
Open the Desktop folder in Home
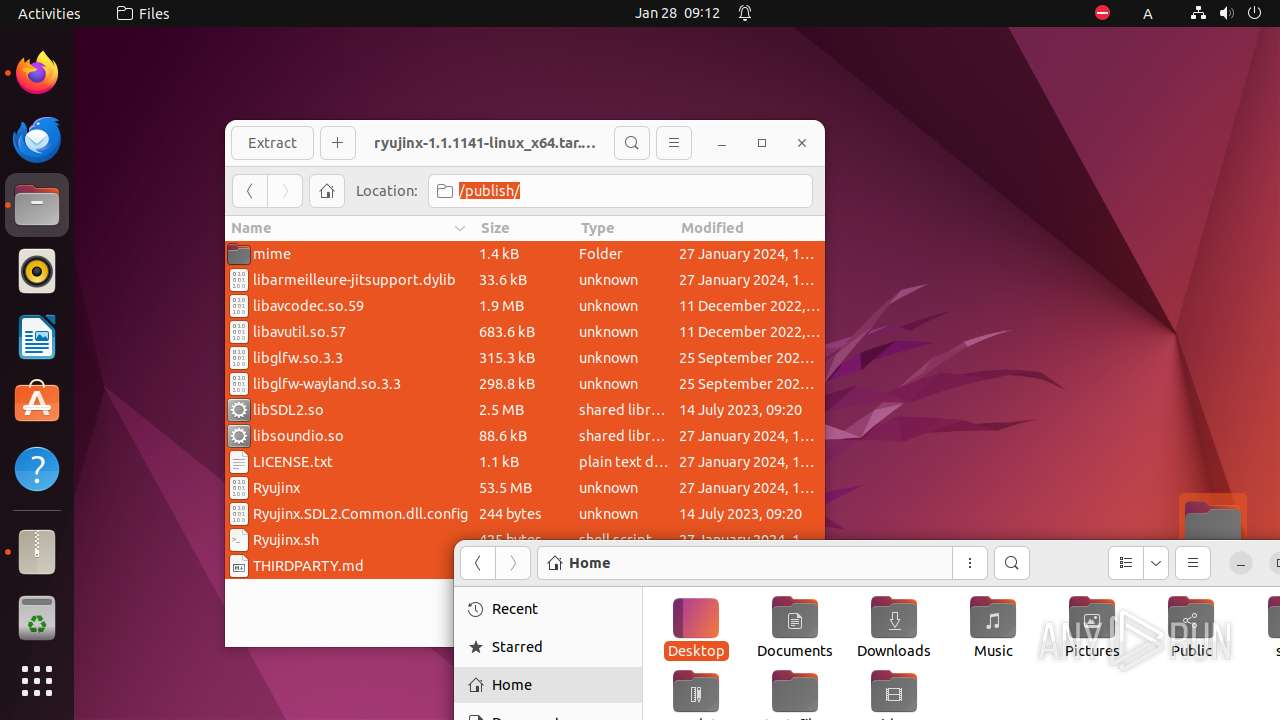pyautogui.click(x=696, y=628)
